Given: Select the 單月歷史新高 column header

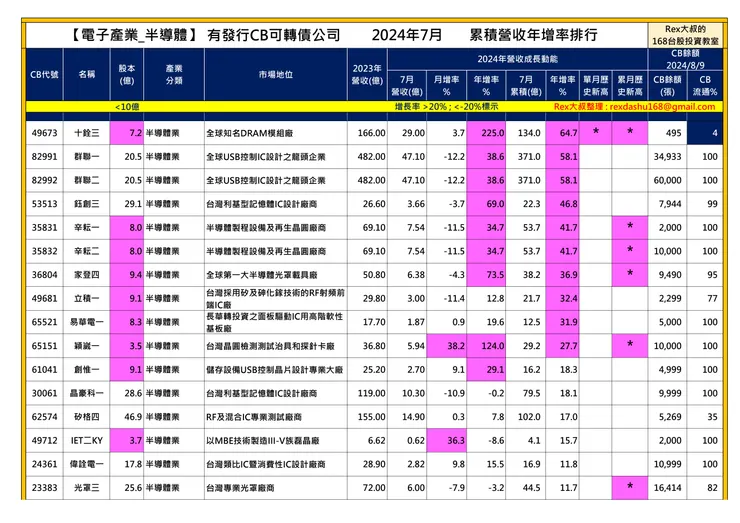Looking at the screenshot, I should coord(596,85).
